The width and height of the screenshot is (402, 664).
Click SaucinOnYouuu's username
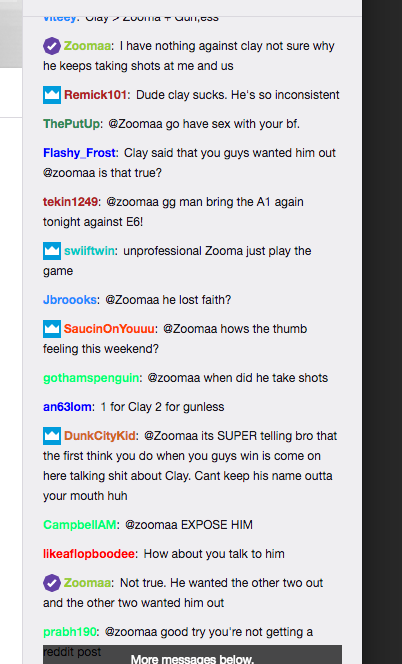click(x=109, y=329)
